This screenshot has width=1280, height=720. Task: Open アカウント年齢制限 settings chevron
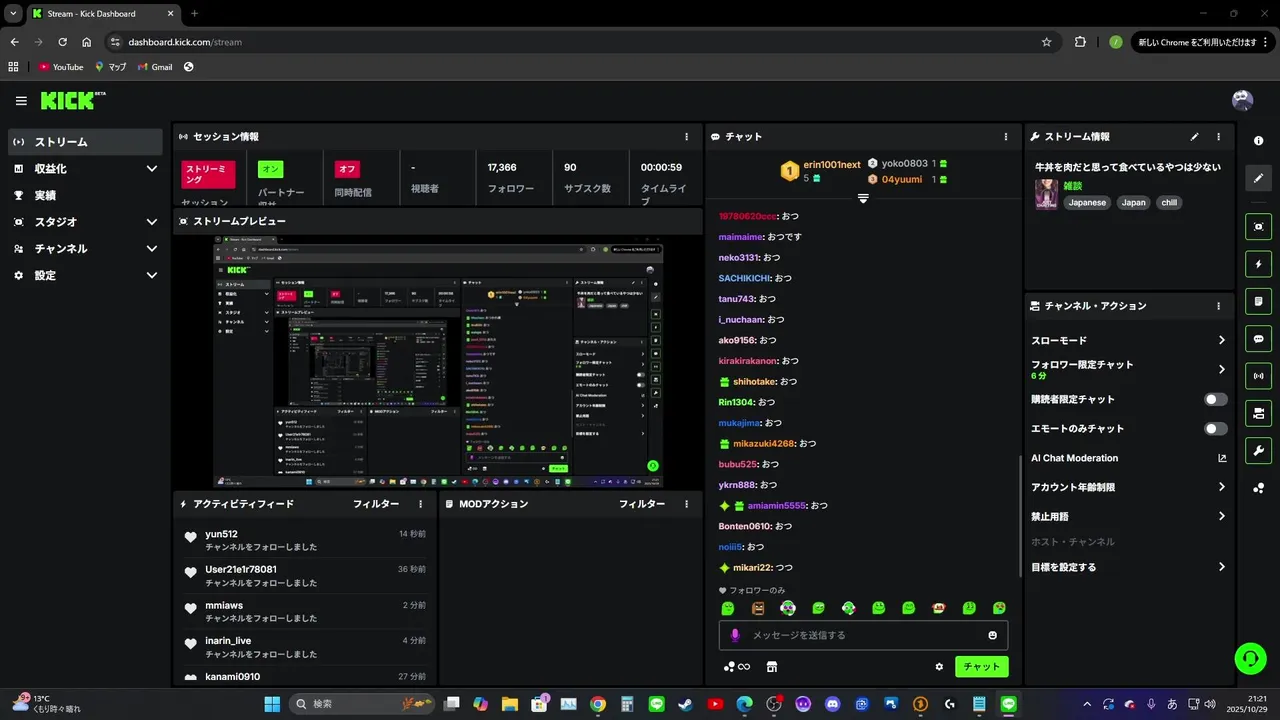(1221, 487)
